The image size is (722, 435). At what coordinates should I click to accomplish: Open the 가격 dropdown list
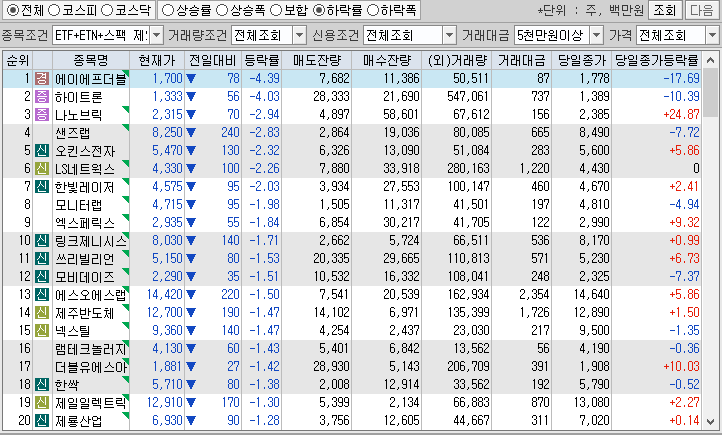712,35
